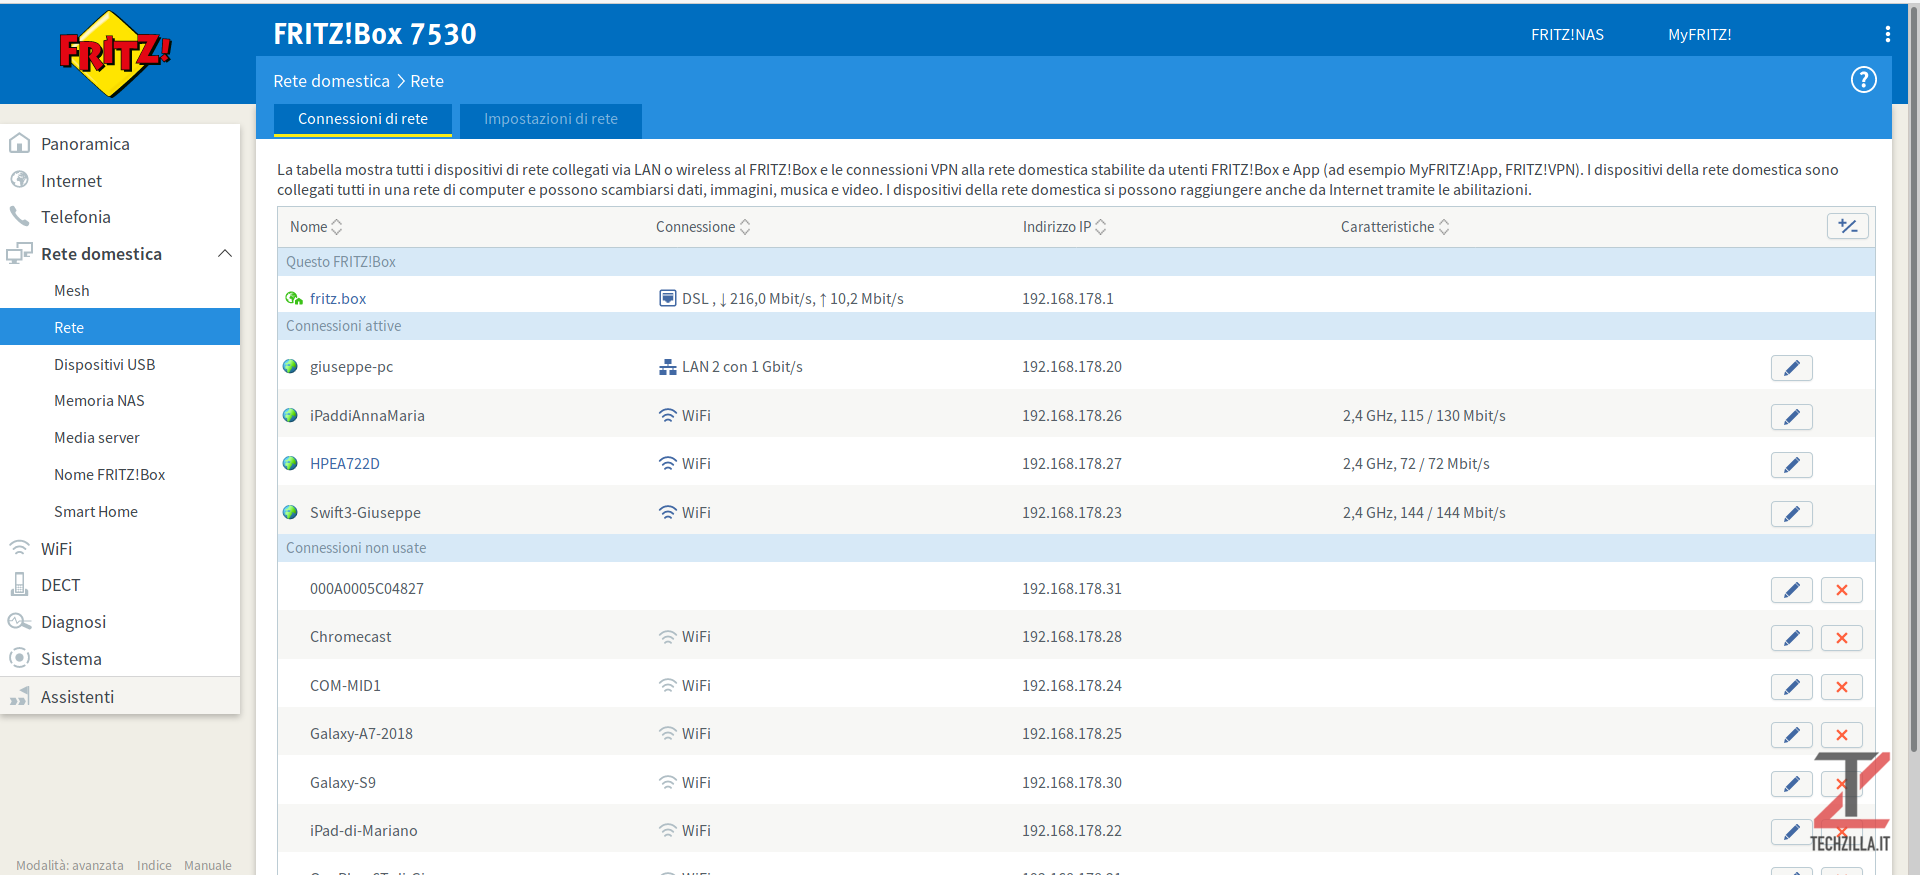Viewport: 1920px width, 875px height.
Task: Click IP address 192.168.178.20
Action: (1072, 367)
